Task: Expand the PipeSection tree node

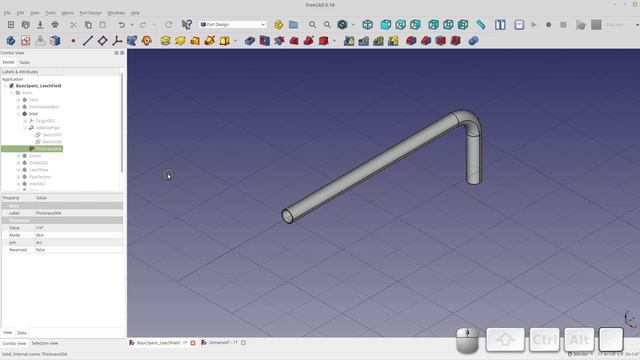Action: click(18, 177)
